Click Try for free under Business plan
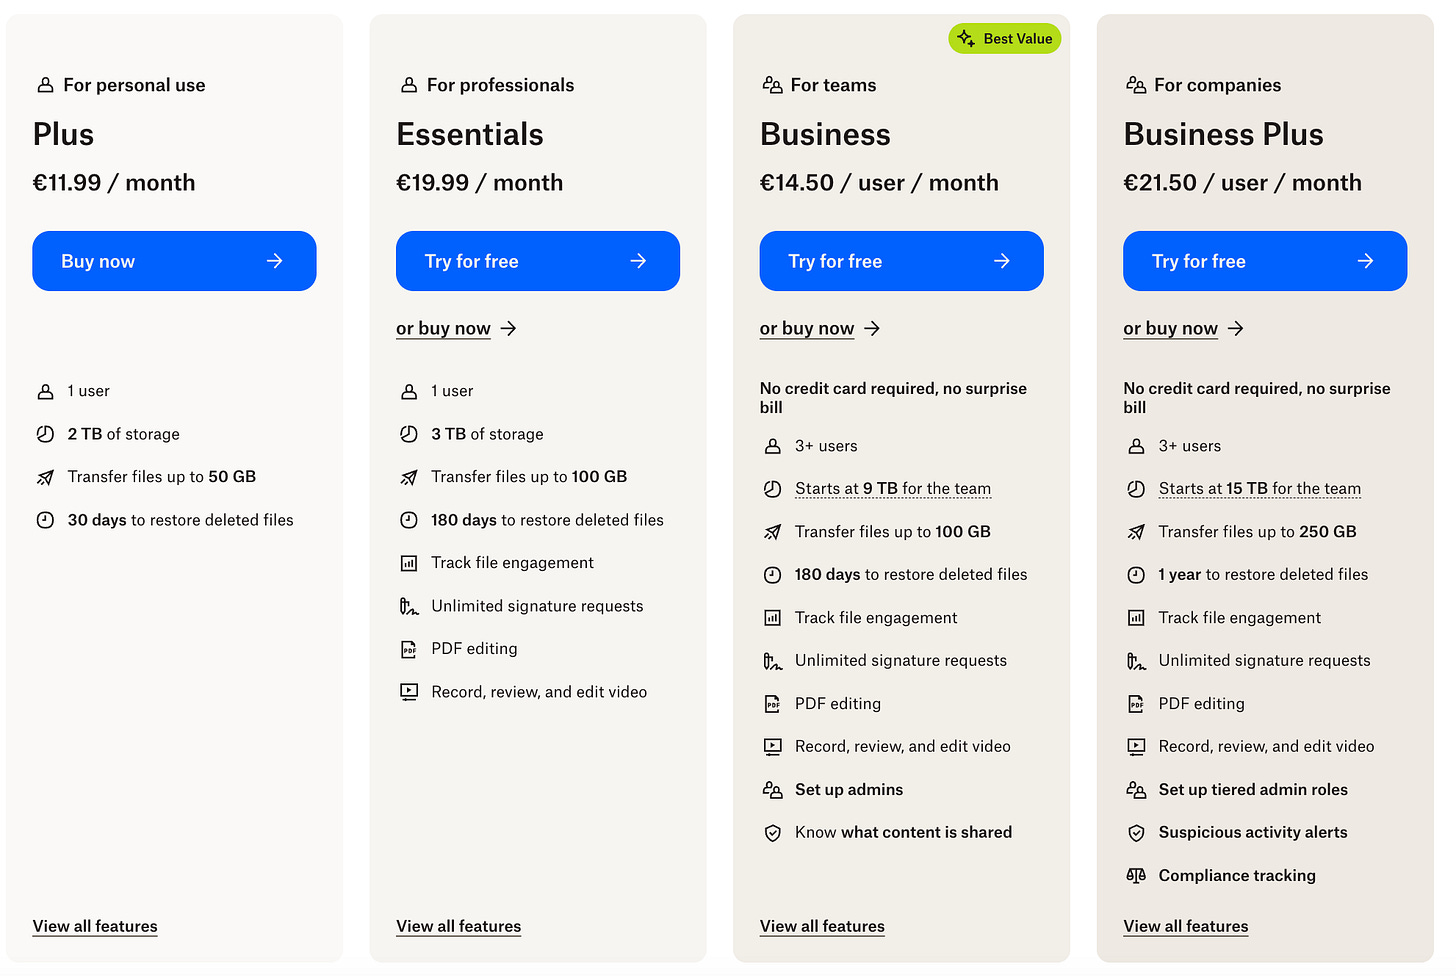 (x=901, y=261)
